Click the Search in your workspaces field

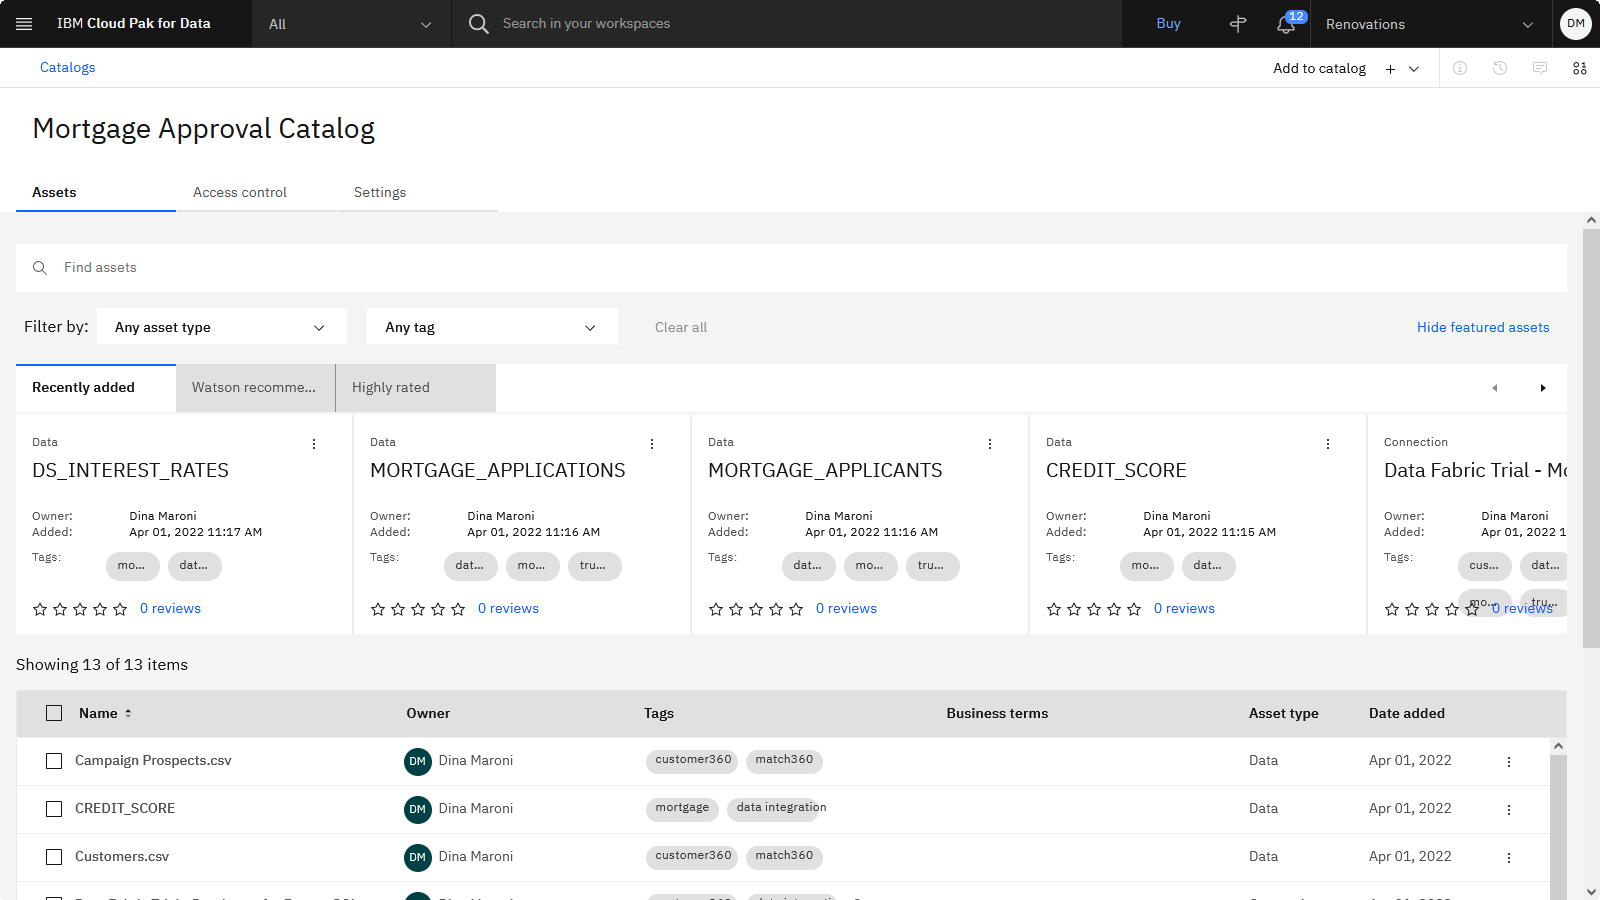pyautogui.click(x=786, y=24)
